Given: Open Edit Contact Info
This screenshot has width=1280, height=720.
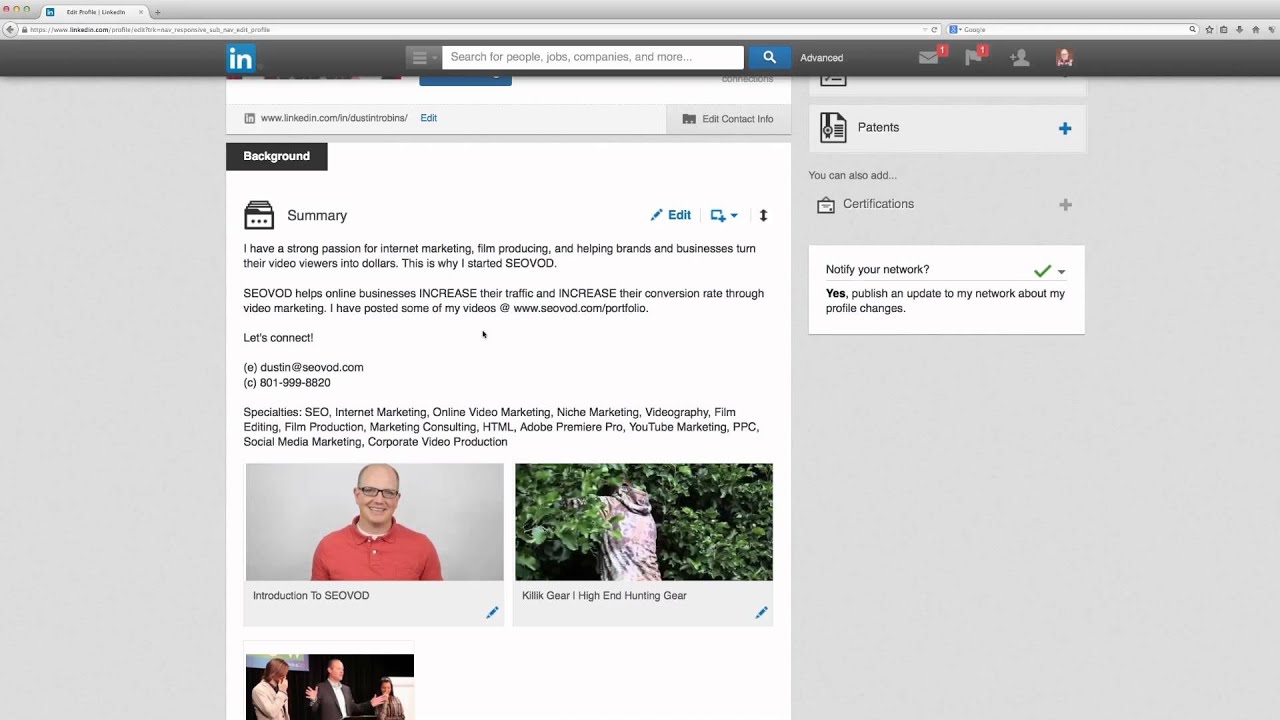Looking at the screenshot, I should click(x=728, y=119).
